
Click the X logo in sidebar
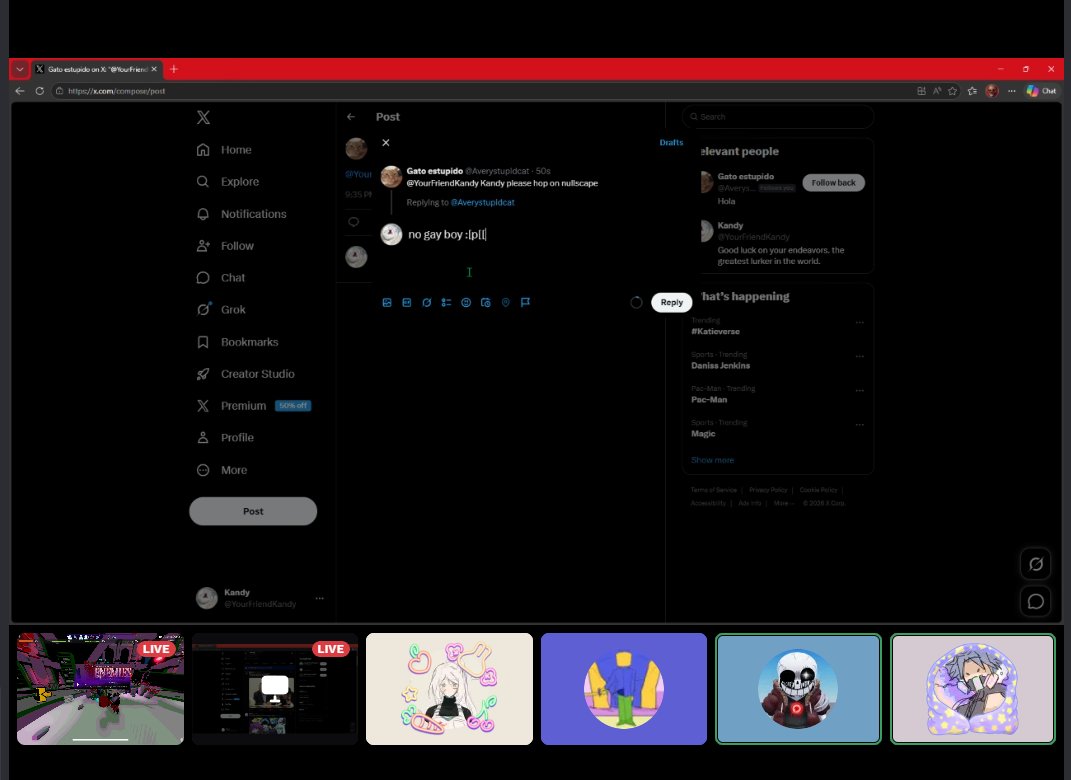pyautogui.click(x=203, y=117)
